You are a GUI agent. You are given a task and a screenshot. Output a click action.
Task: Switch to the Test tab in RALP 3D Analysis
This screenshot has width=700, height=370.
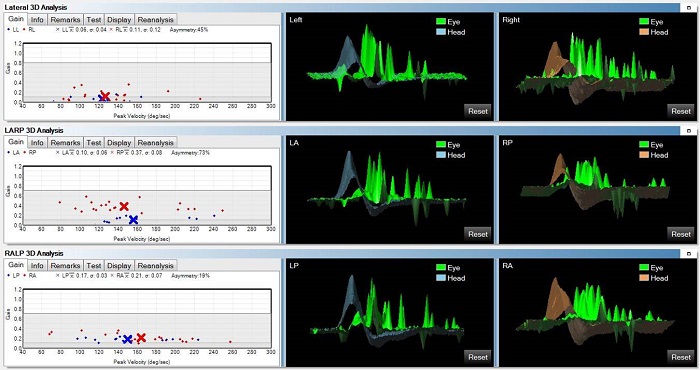point(94,266)
